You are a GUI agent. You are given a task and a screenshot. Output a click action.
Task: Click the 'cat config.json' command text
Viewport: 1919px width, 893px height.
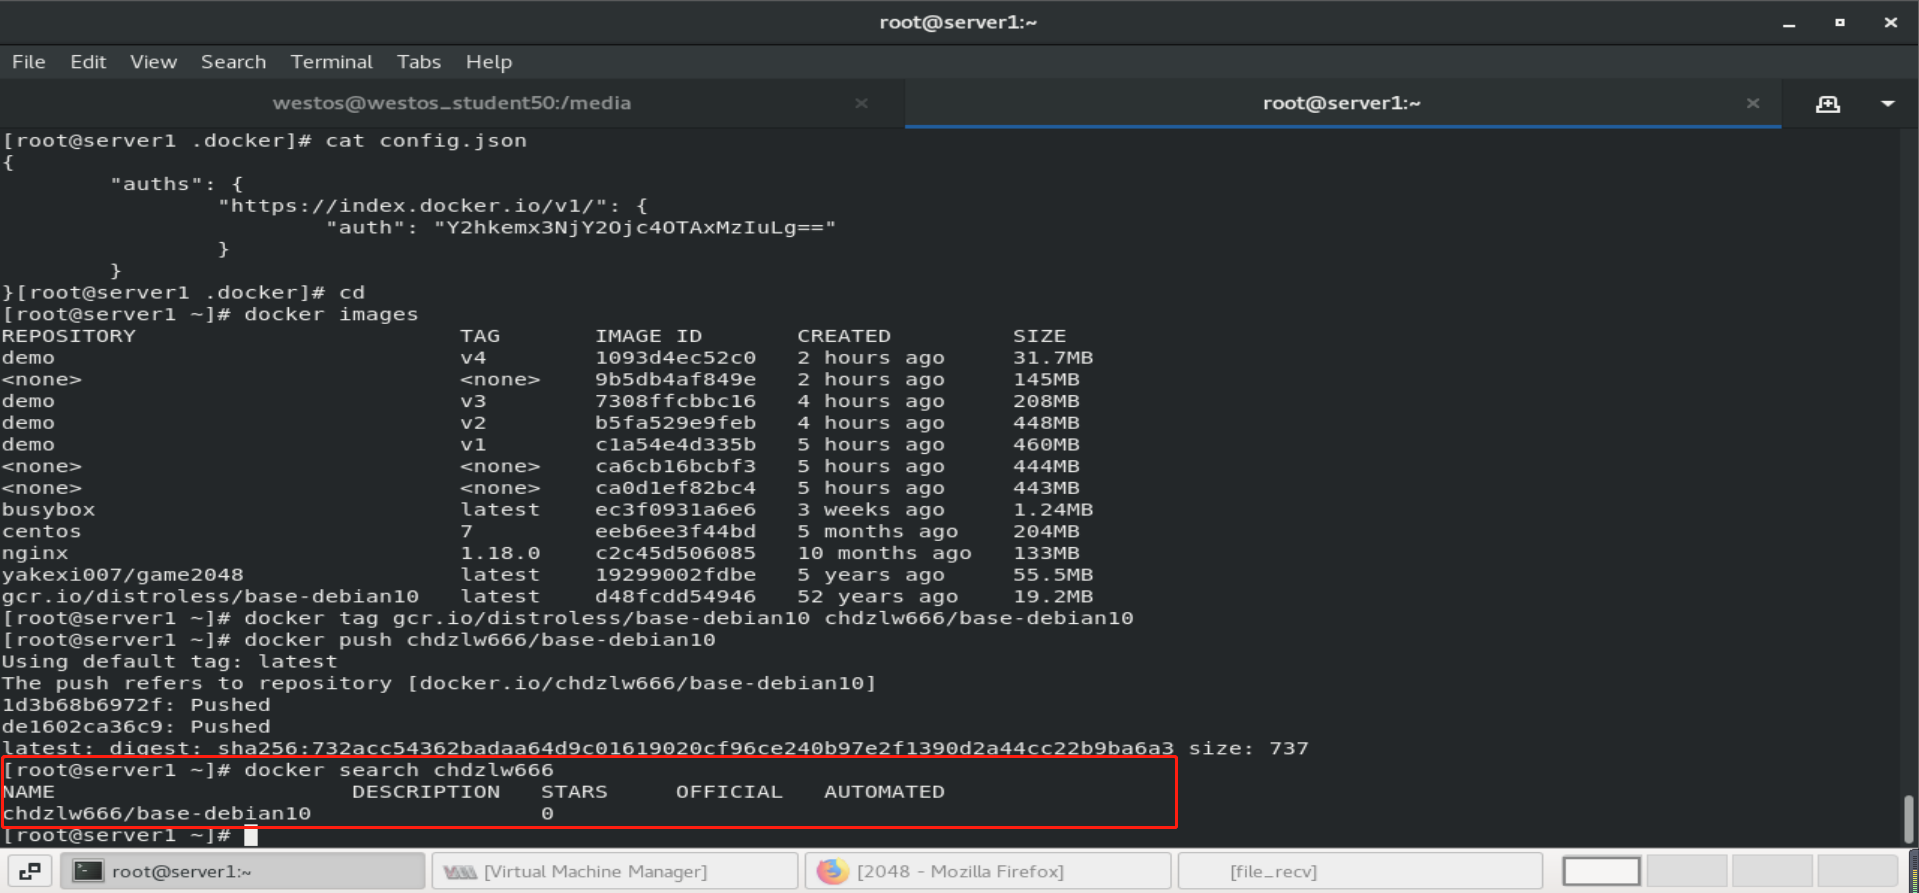pyautogui.click(x=425, y=141)
